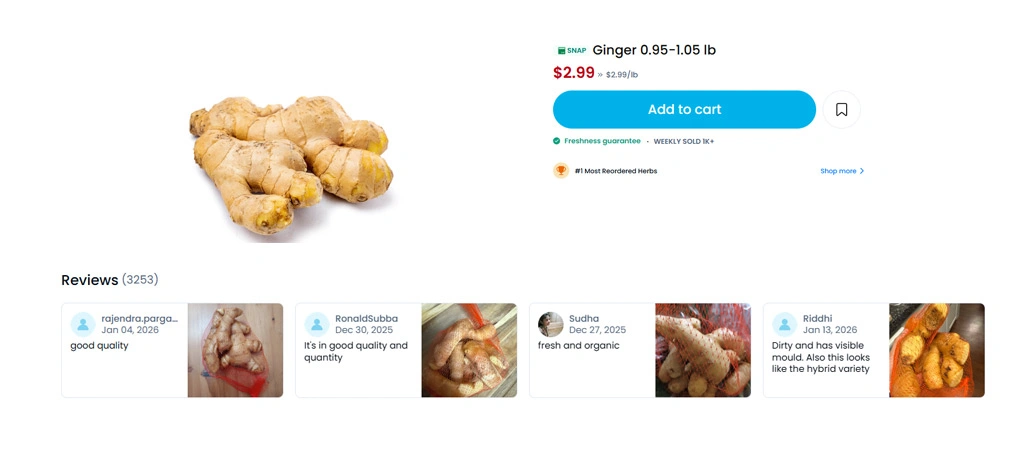Click the trophy icon beside Most Reordered Herbs
1026x466 pixels.
coord(561,171)
